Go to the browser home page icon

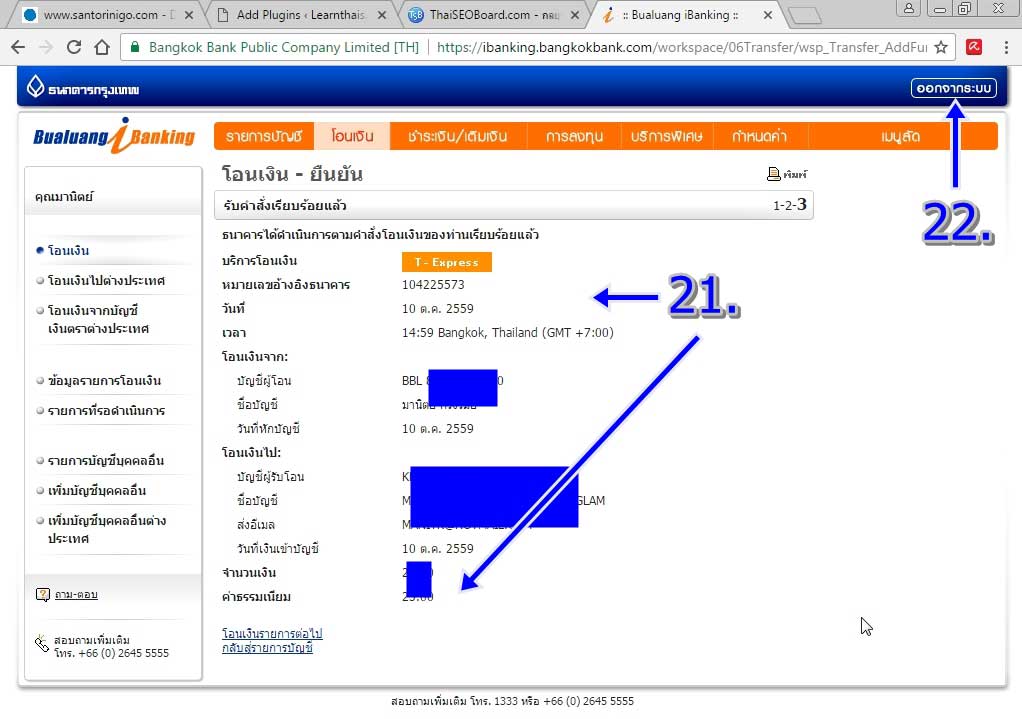pyautogui.click(x=102, y=47)
